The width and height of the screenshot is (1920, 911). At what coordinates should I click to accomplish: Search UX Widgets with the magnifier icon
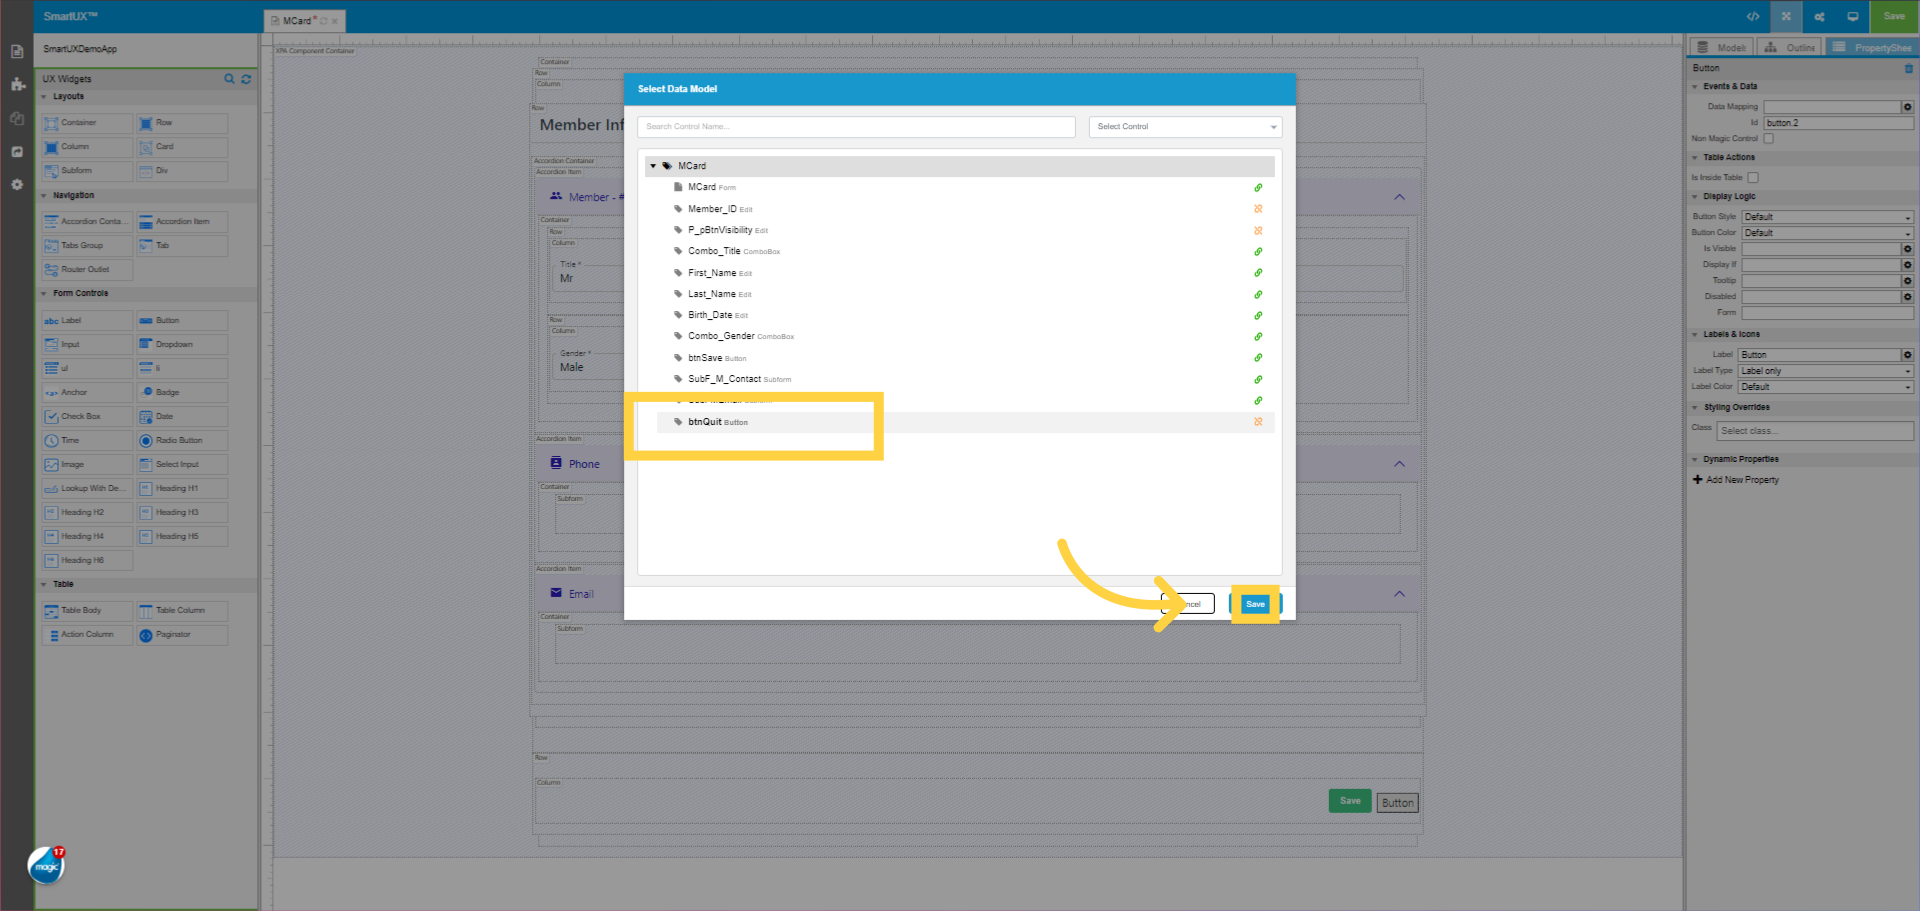[229, 79]
